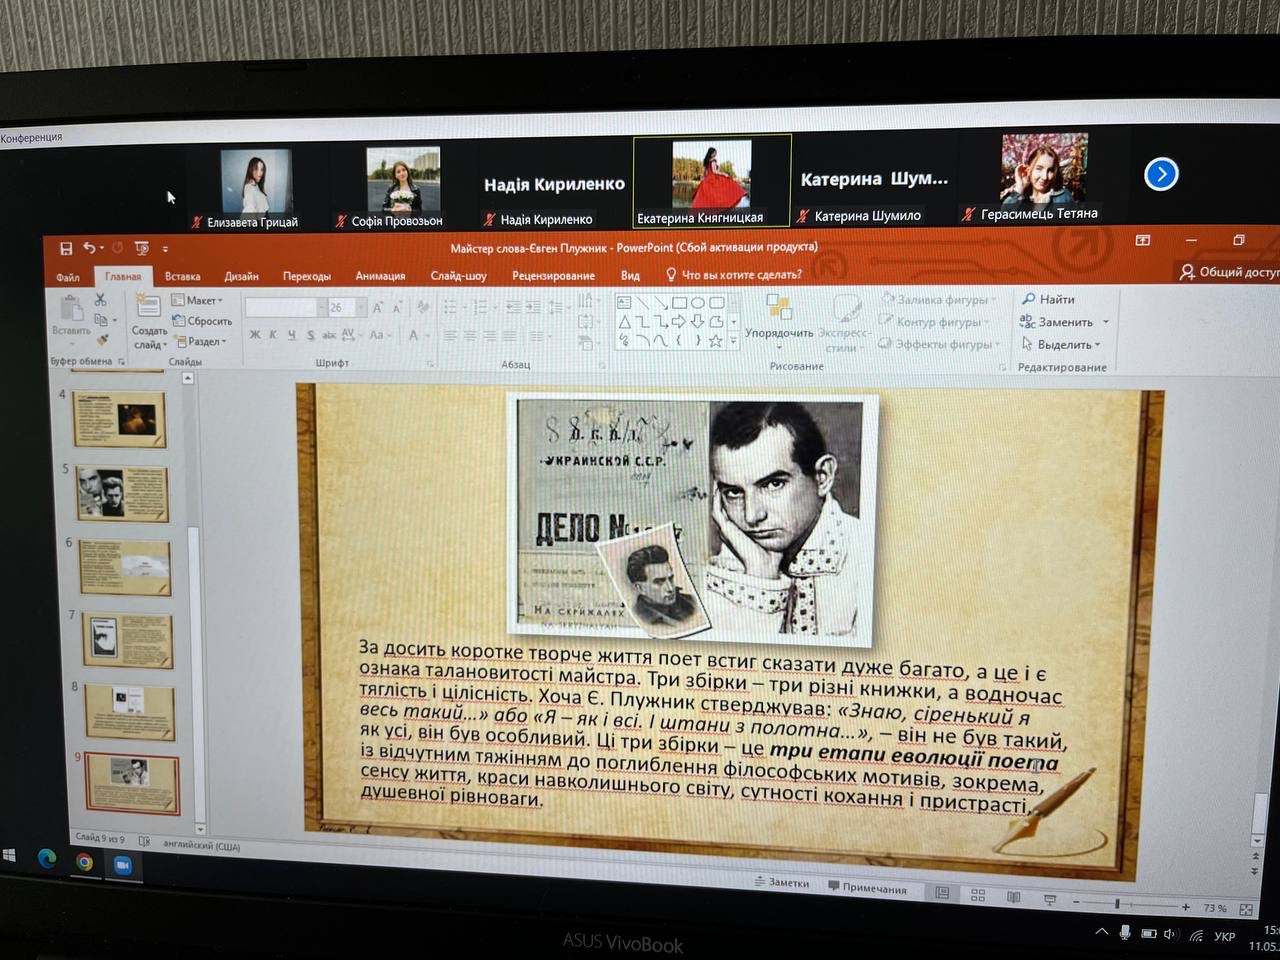Image resolution: width=1280 pixels, height=960 pixels.
Task: Switch to Reading view
Action: (x=1013, y=897)
